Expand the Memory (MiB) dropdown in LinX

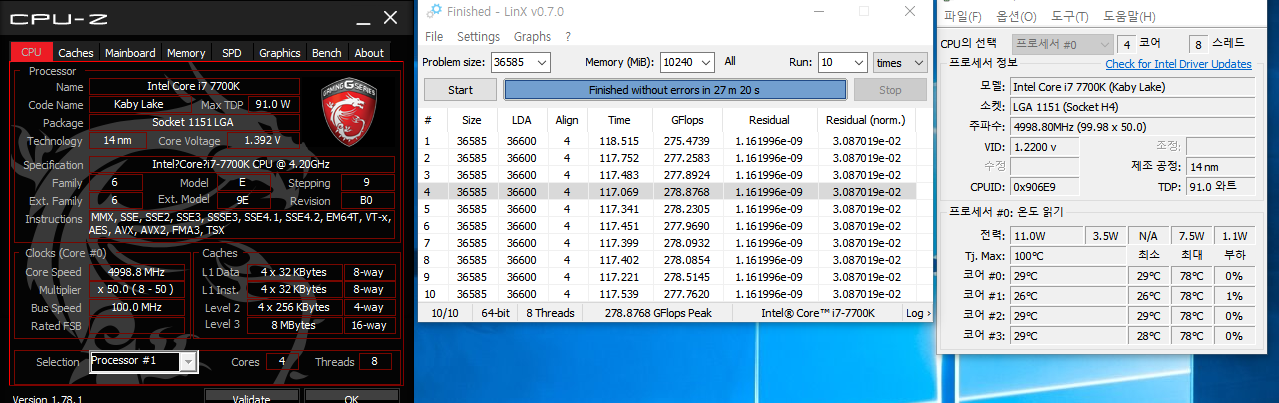pos(705,62)
